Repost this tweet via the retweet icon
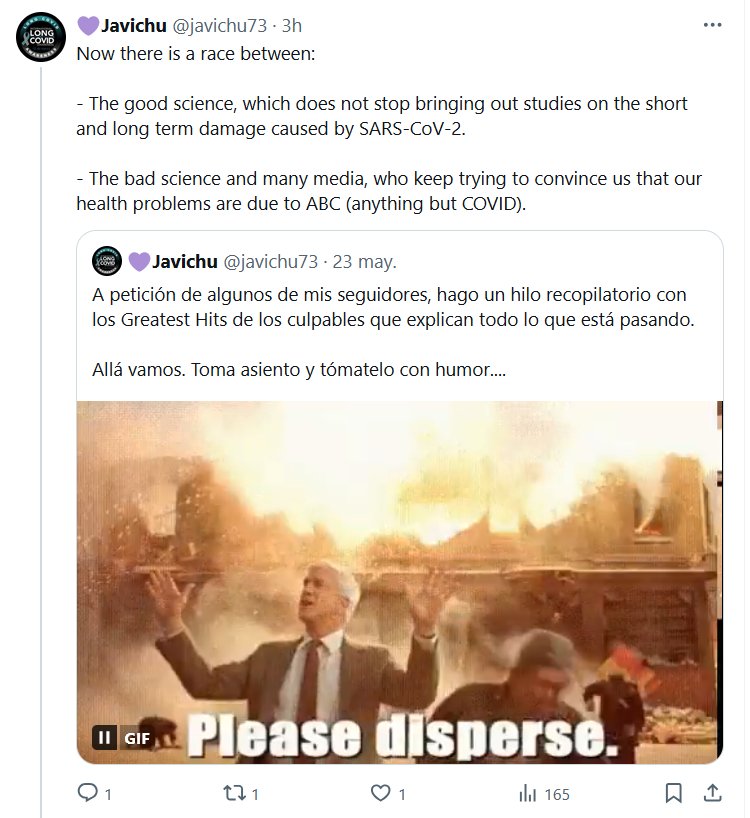The height and width of the screenshot is (818, 750). (x=234, y=793)
